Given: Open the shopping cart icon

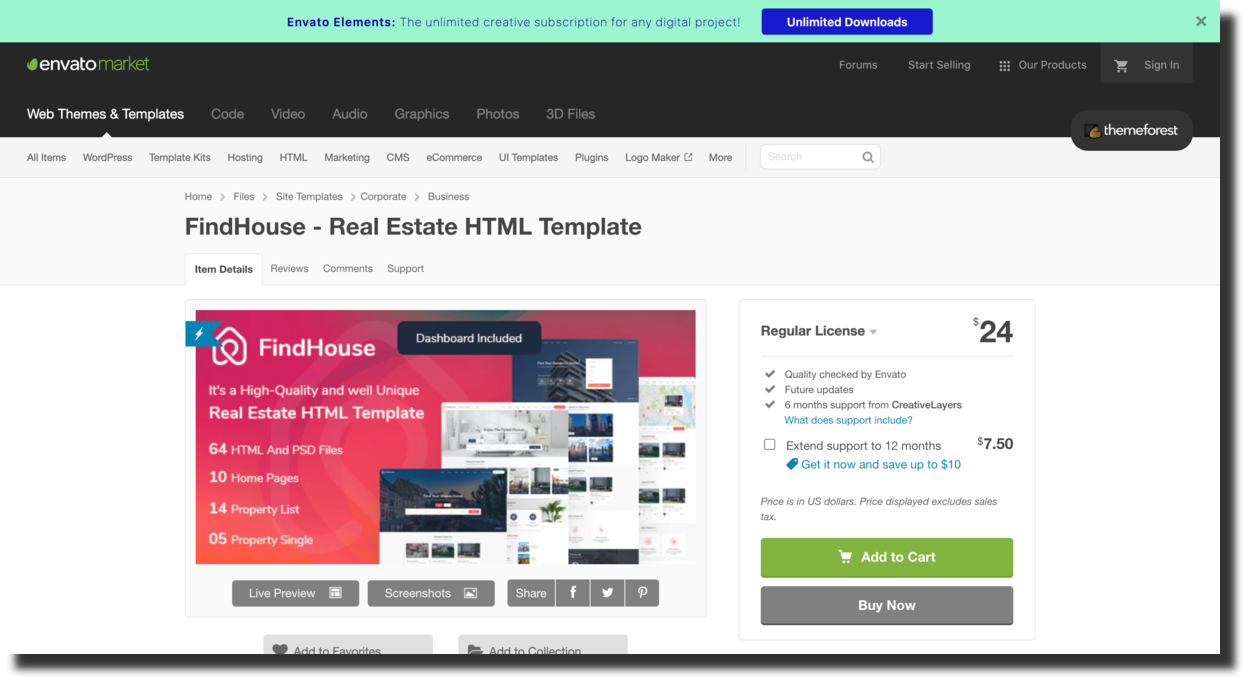Looking at the screenshot, I should (x=1121, y=65).
